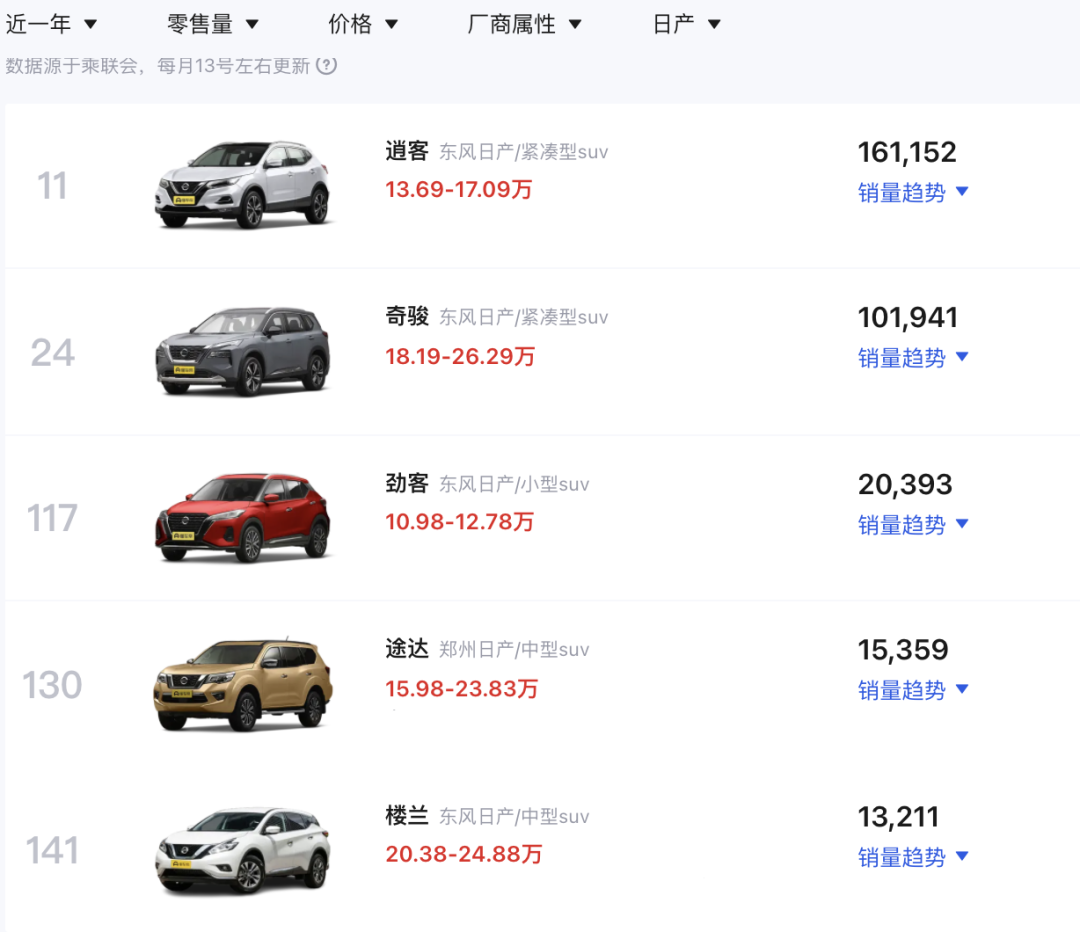Click the 途达 price range 15.98-23.83万

pos(461,689)
